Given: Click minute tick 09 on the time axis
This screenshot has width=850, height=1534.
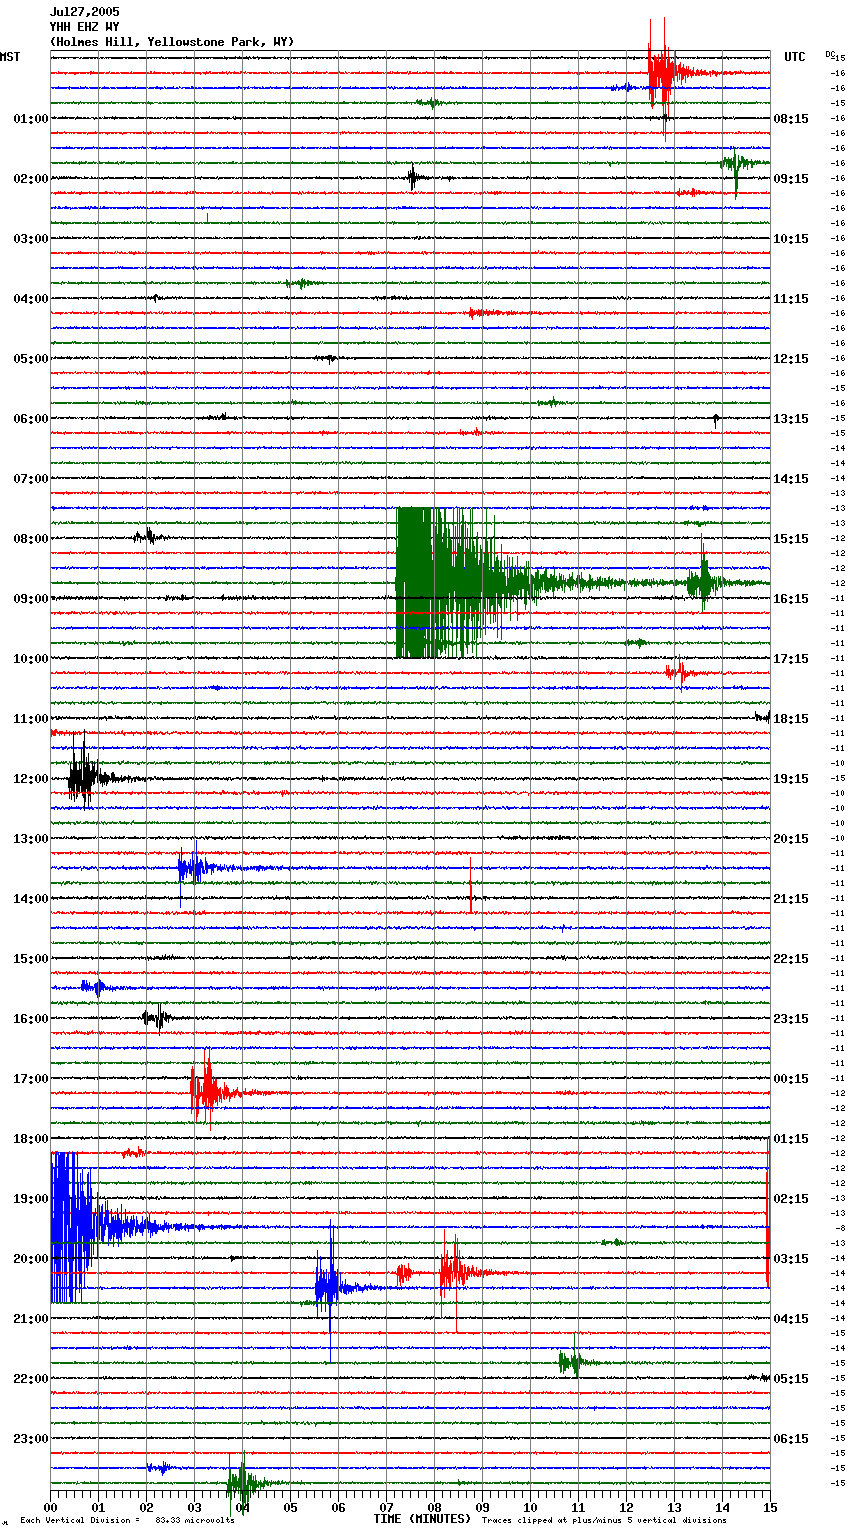Looking at the screenshot, I should pyautogui.click(x=482, y=1508).
